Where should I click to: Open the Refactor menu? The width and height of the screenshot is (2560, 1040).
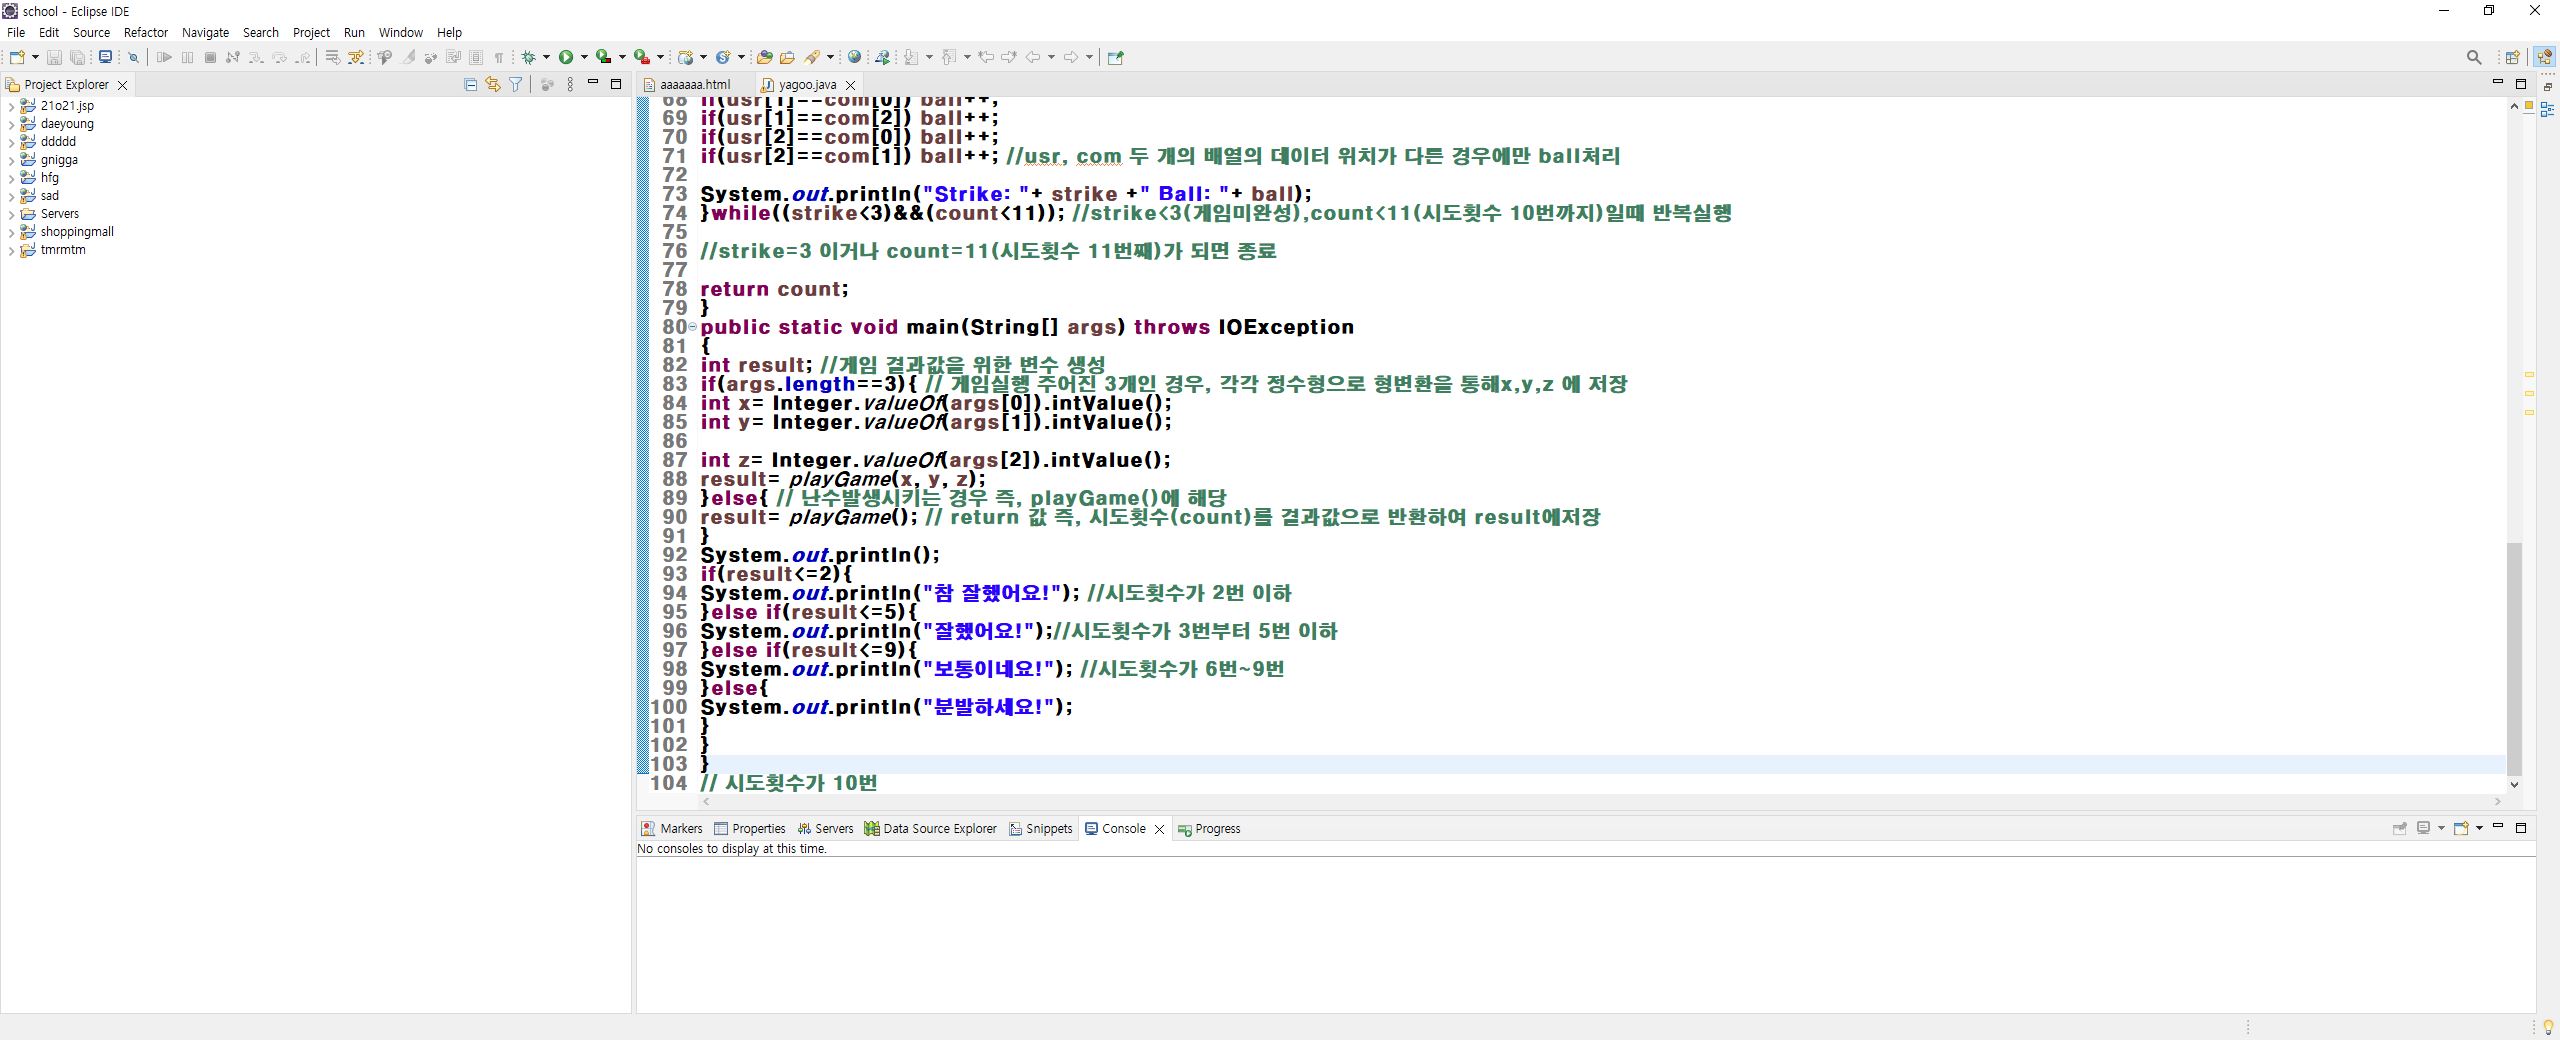pos(146,32)
